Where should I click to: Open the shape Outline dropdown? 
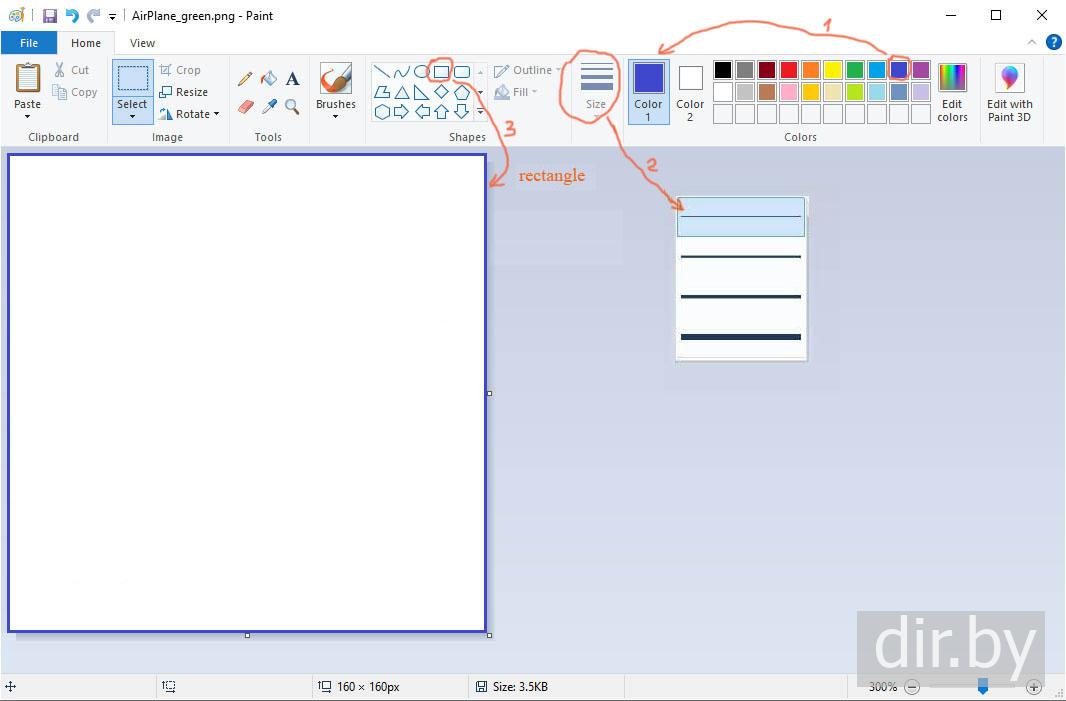[528, 70]
